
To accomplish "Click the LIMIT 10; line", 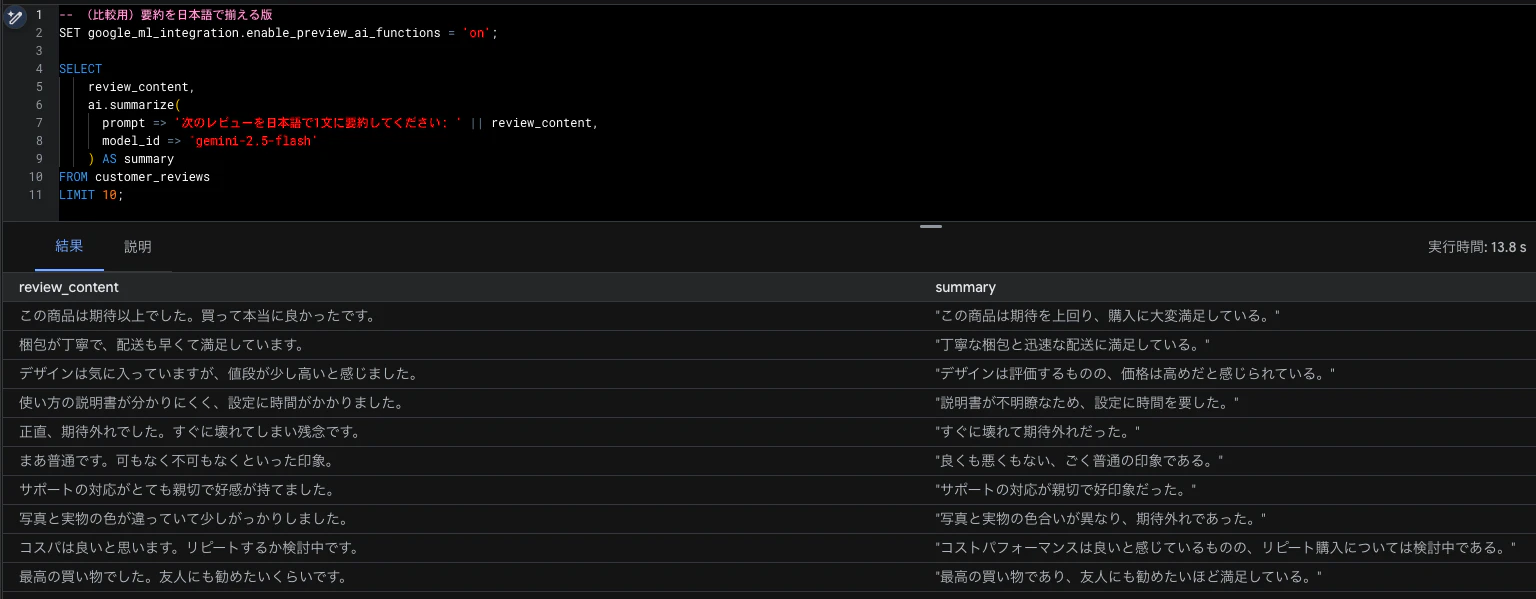I will coord(91,195).
